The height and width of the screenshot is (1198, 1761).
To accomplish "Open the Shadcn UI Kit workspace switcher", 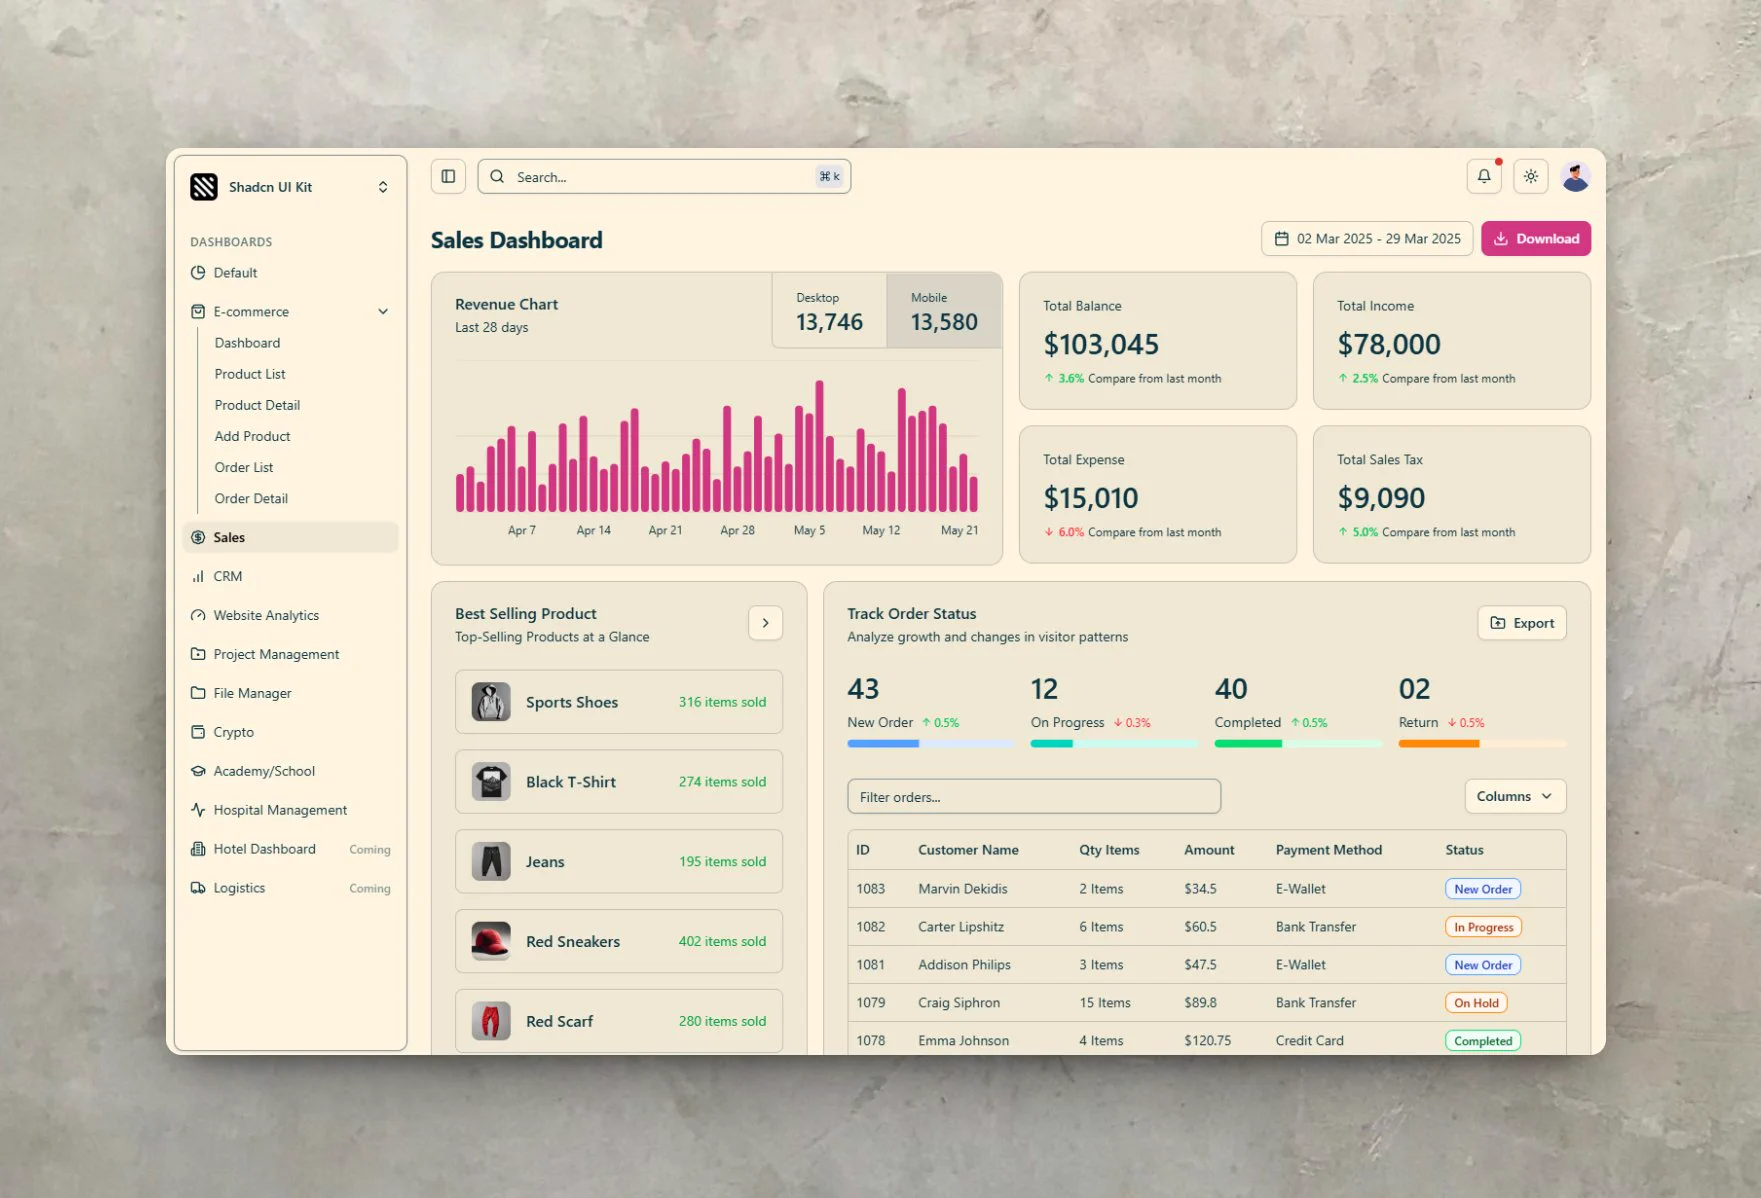I will pos(383,187).
